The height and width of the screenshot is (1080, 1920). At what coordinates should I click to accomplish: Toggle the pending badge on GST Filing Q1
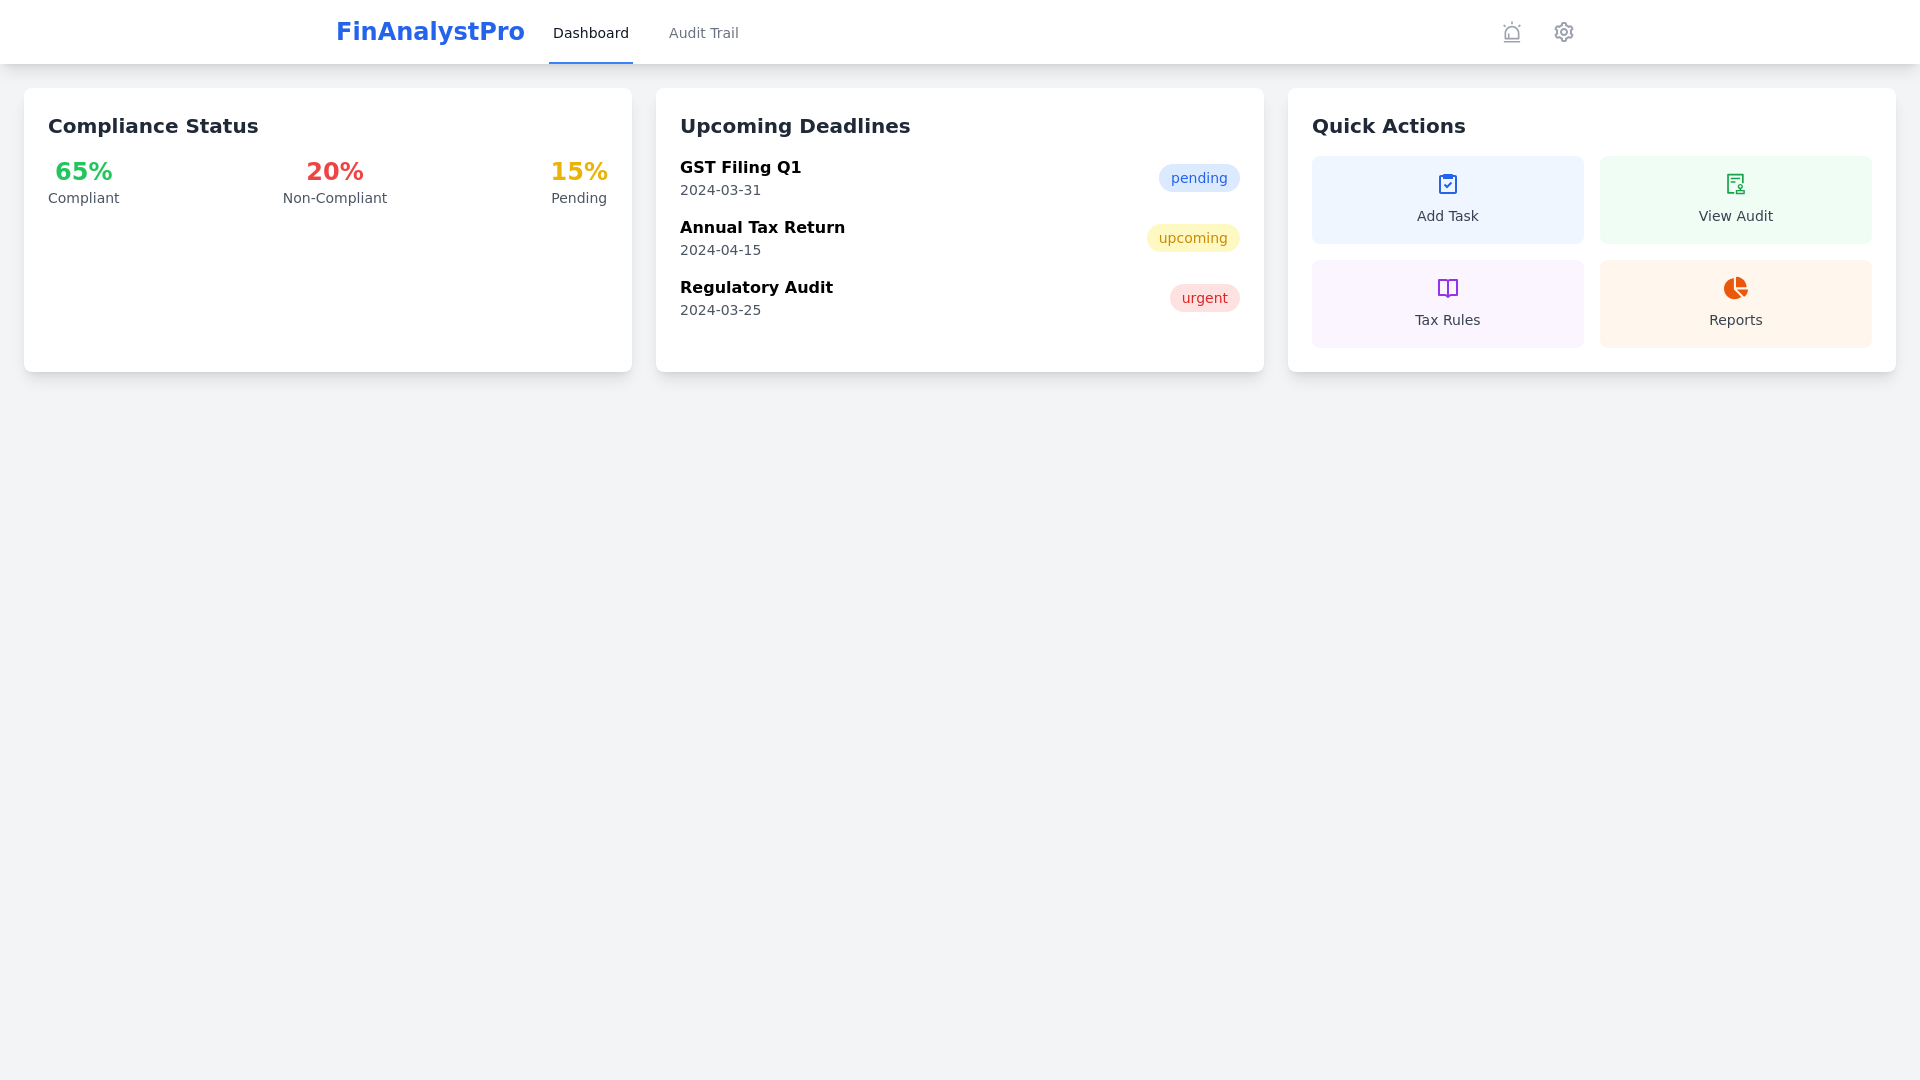1198,177
